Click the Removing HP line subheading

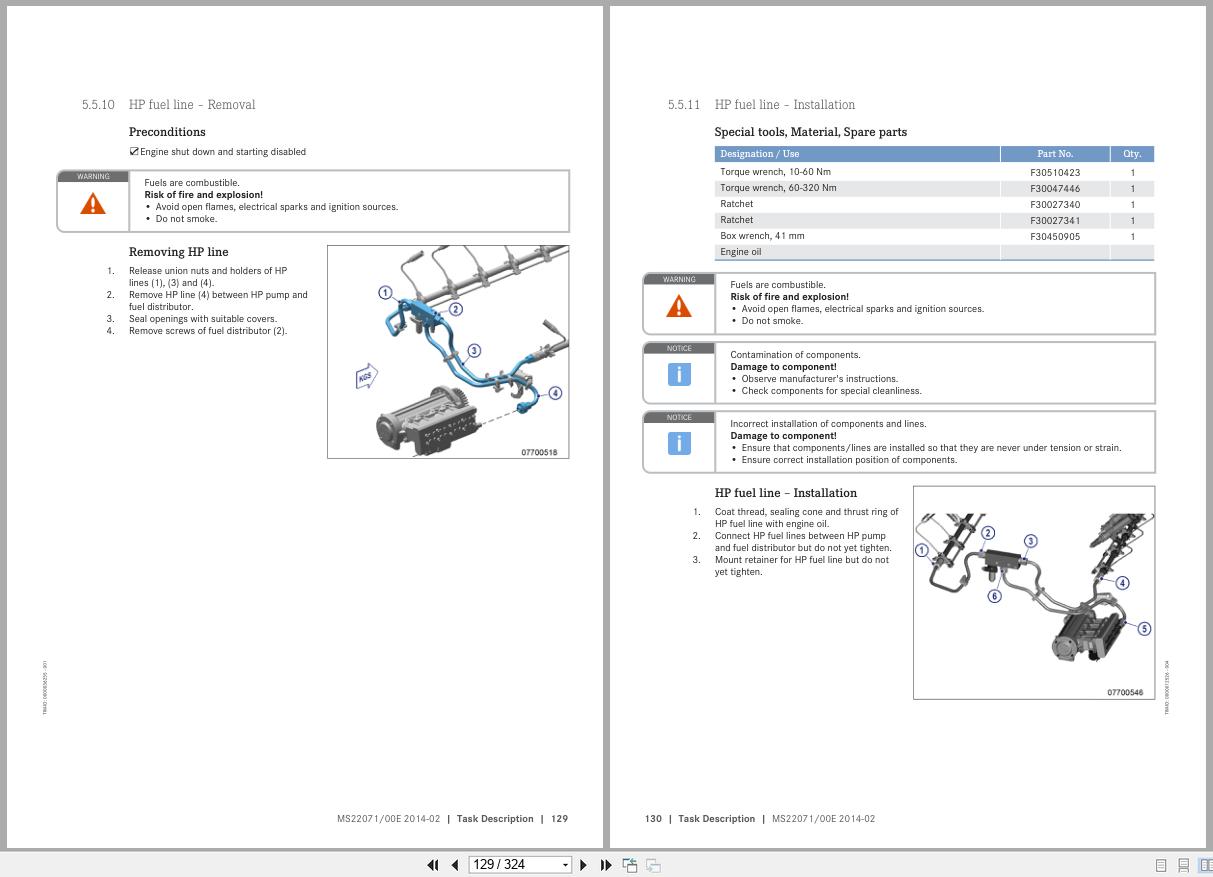tap(178, 252)
